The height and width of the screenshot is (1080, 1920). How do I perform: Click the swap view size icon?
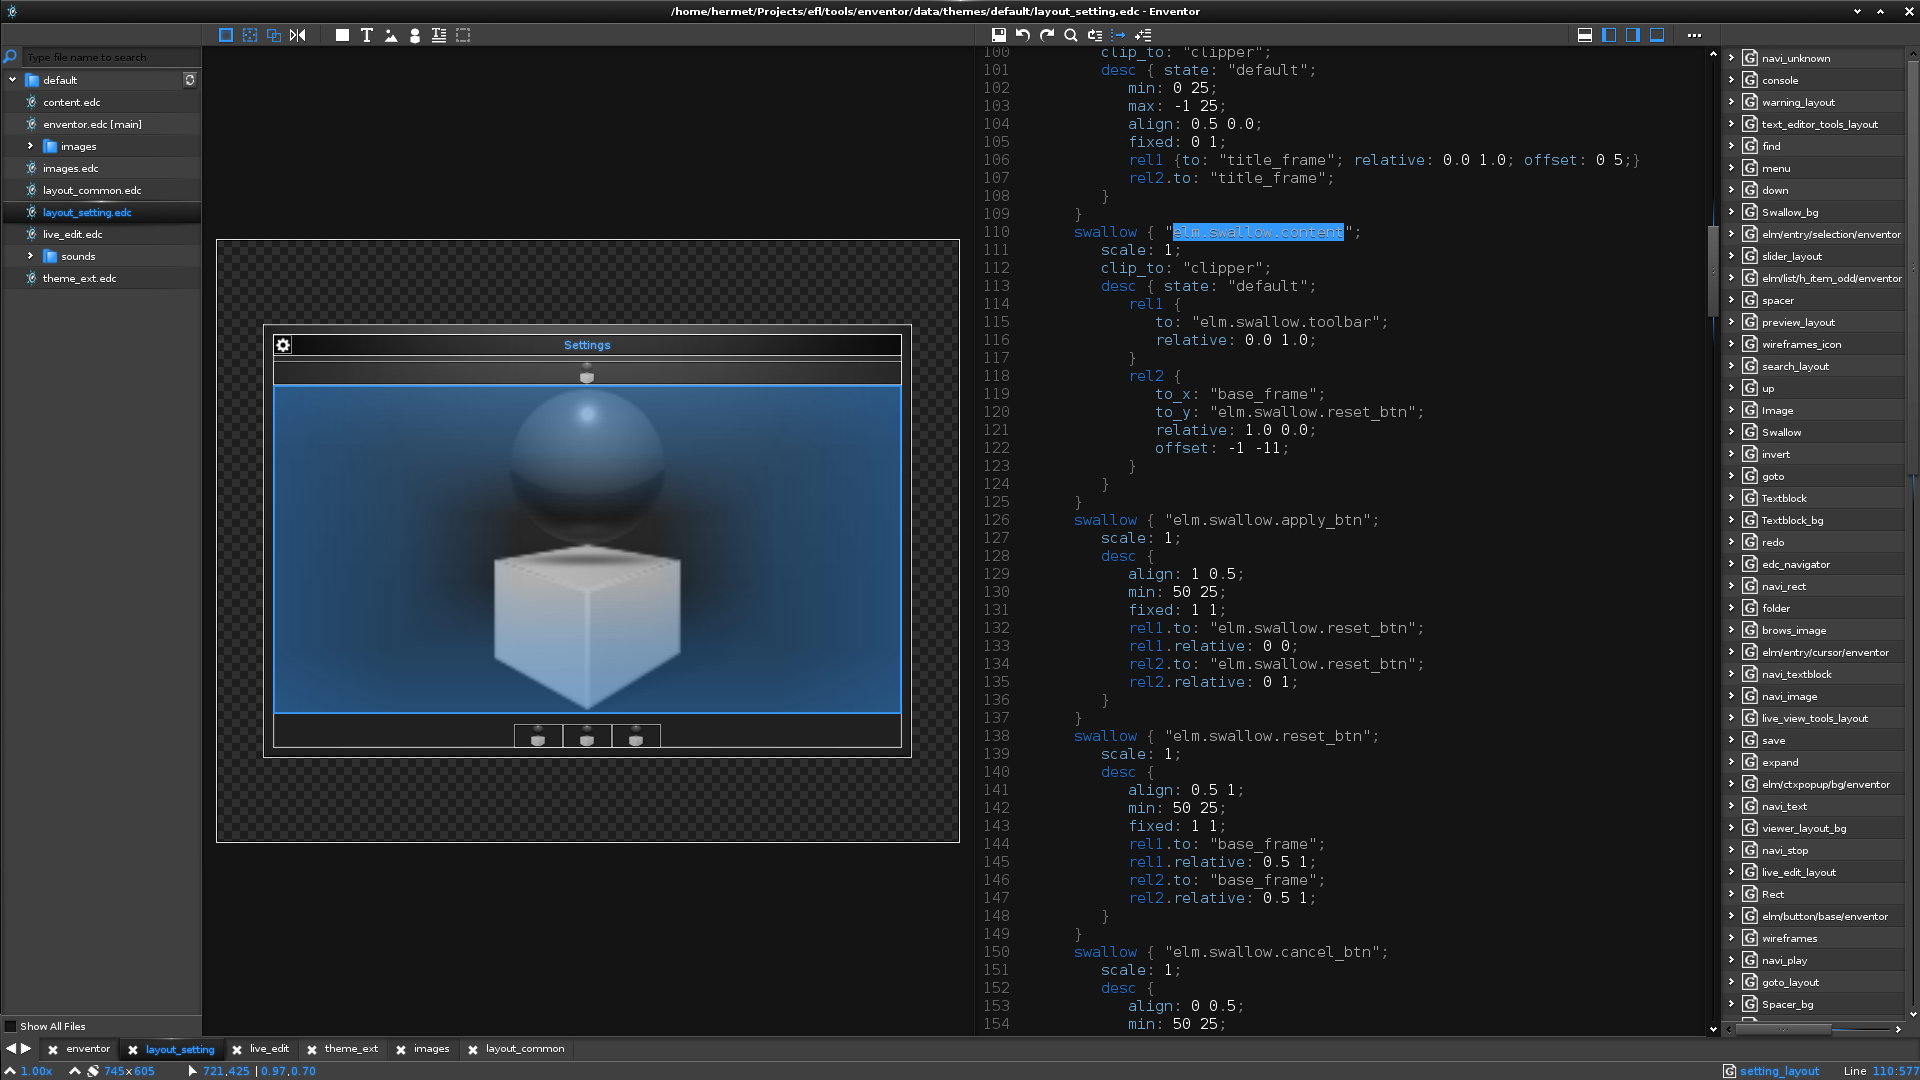point(93,1071)
